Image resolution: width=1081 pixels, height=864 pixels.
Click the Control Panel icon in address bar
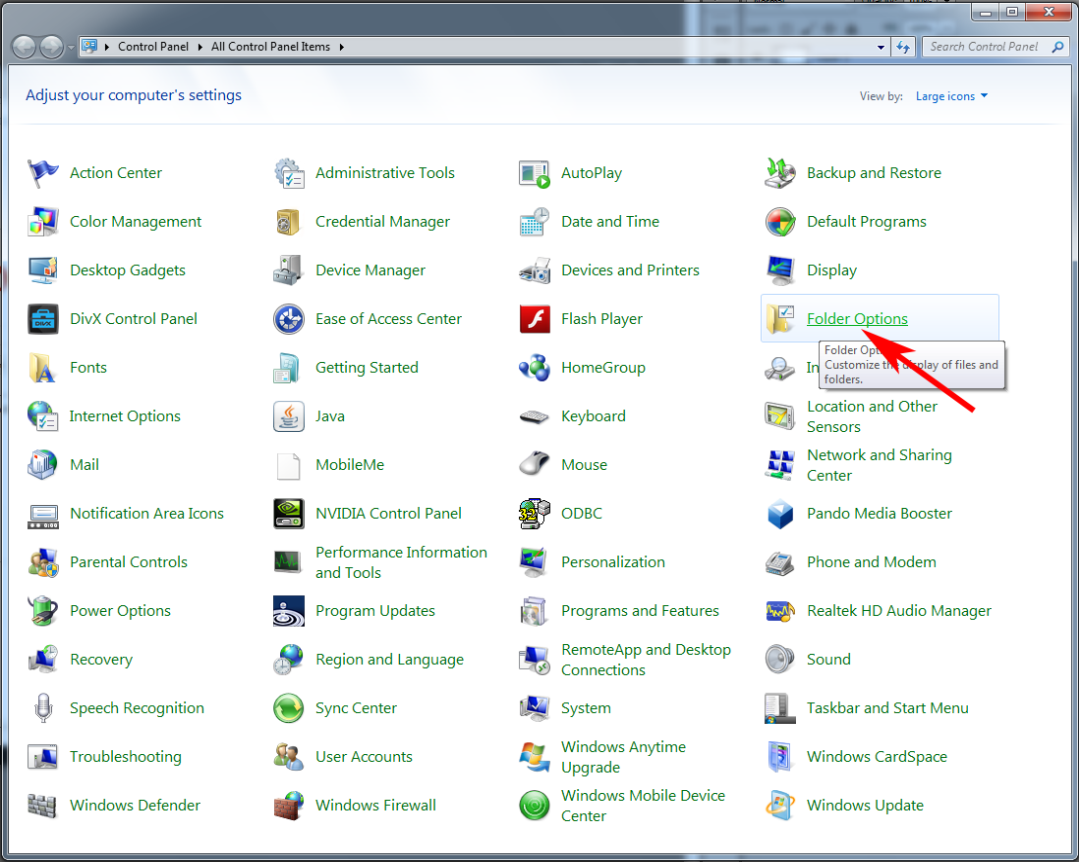[90, 46]
